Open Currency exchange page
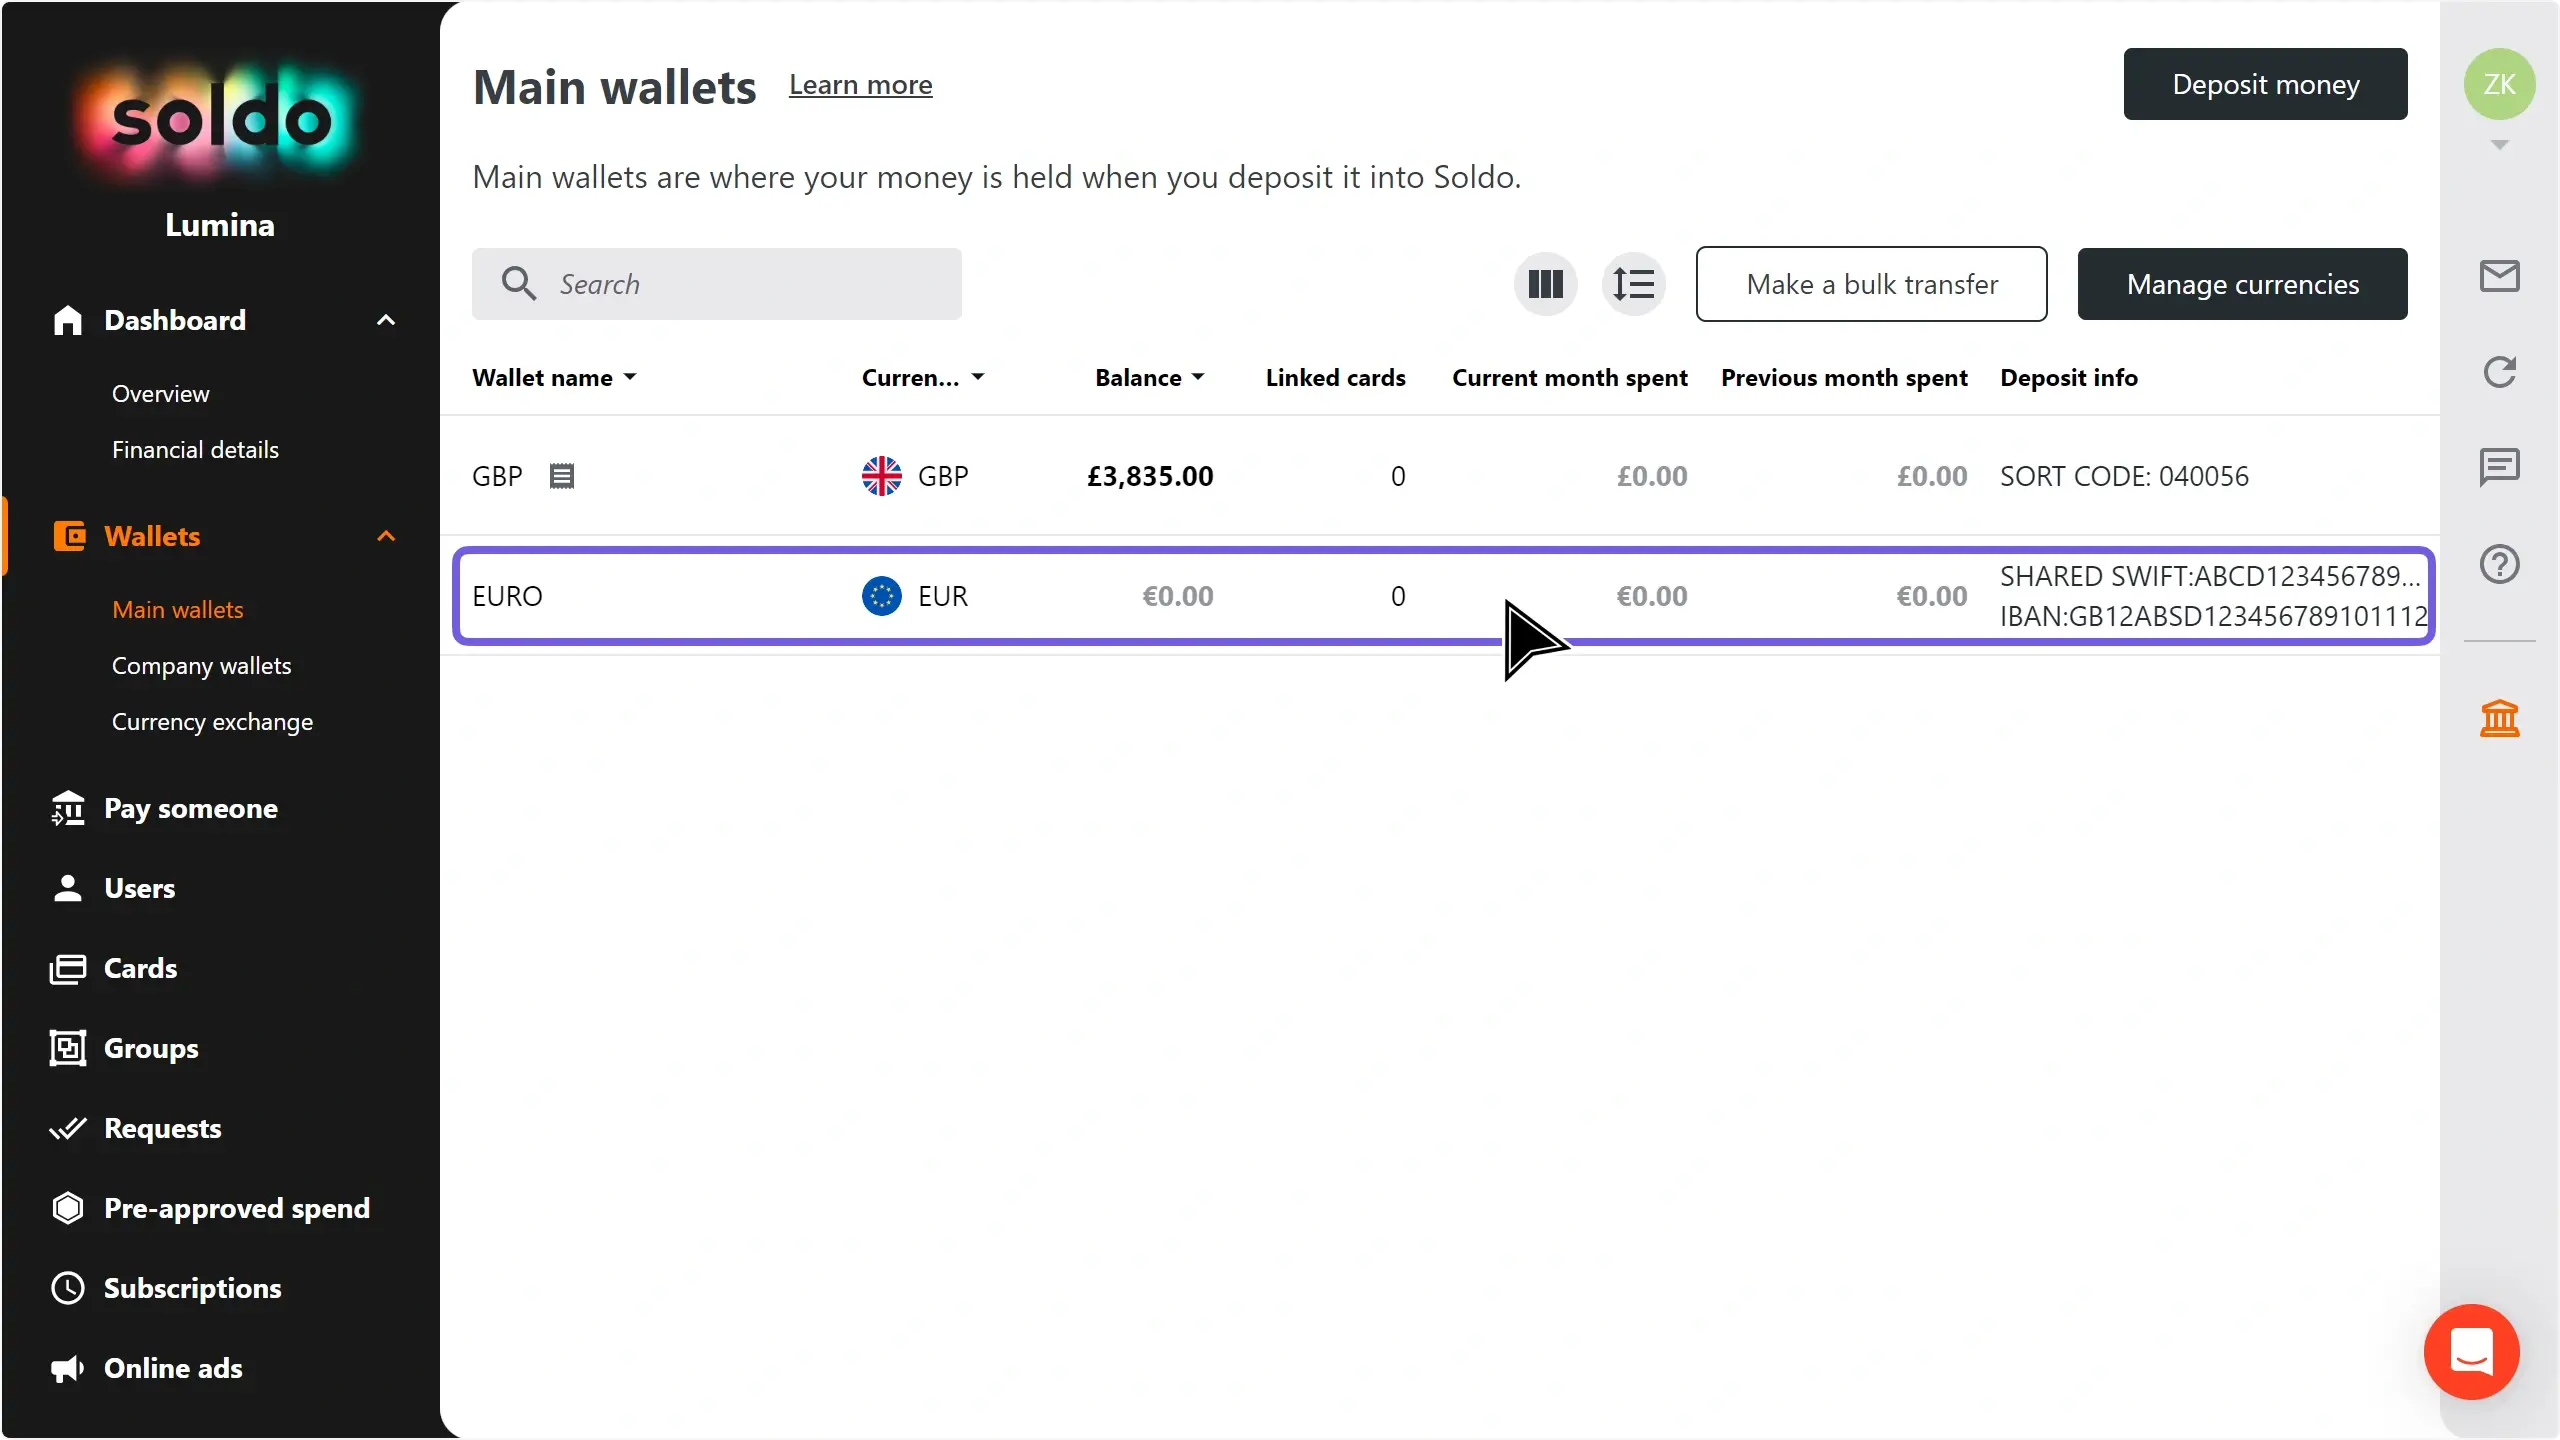Screen dimensions: 2560x1440 coord(212,722)
